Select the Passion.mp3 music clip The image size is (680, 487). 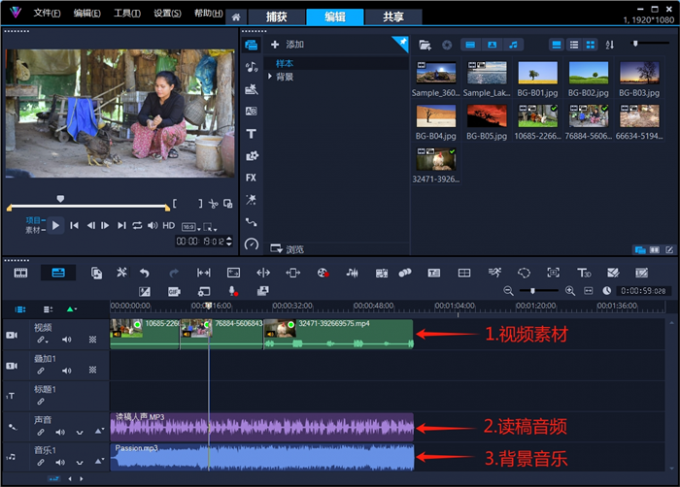coord(262,457)
